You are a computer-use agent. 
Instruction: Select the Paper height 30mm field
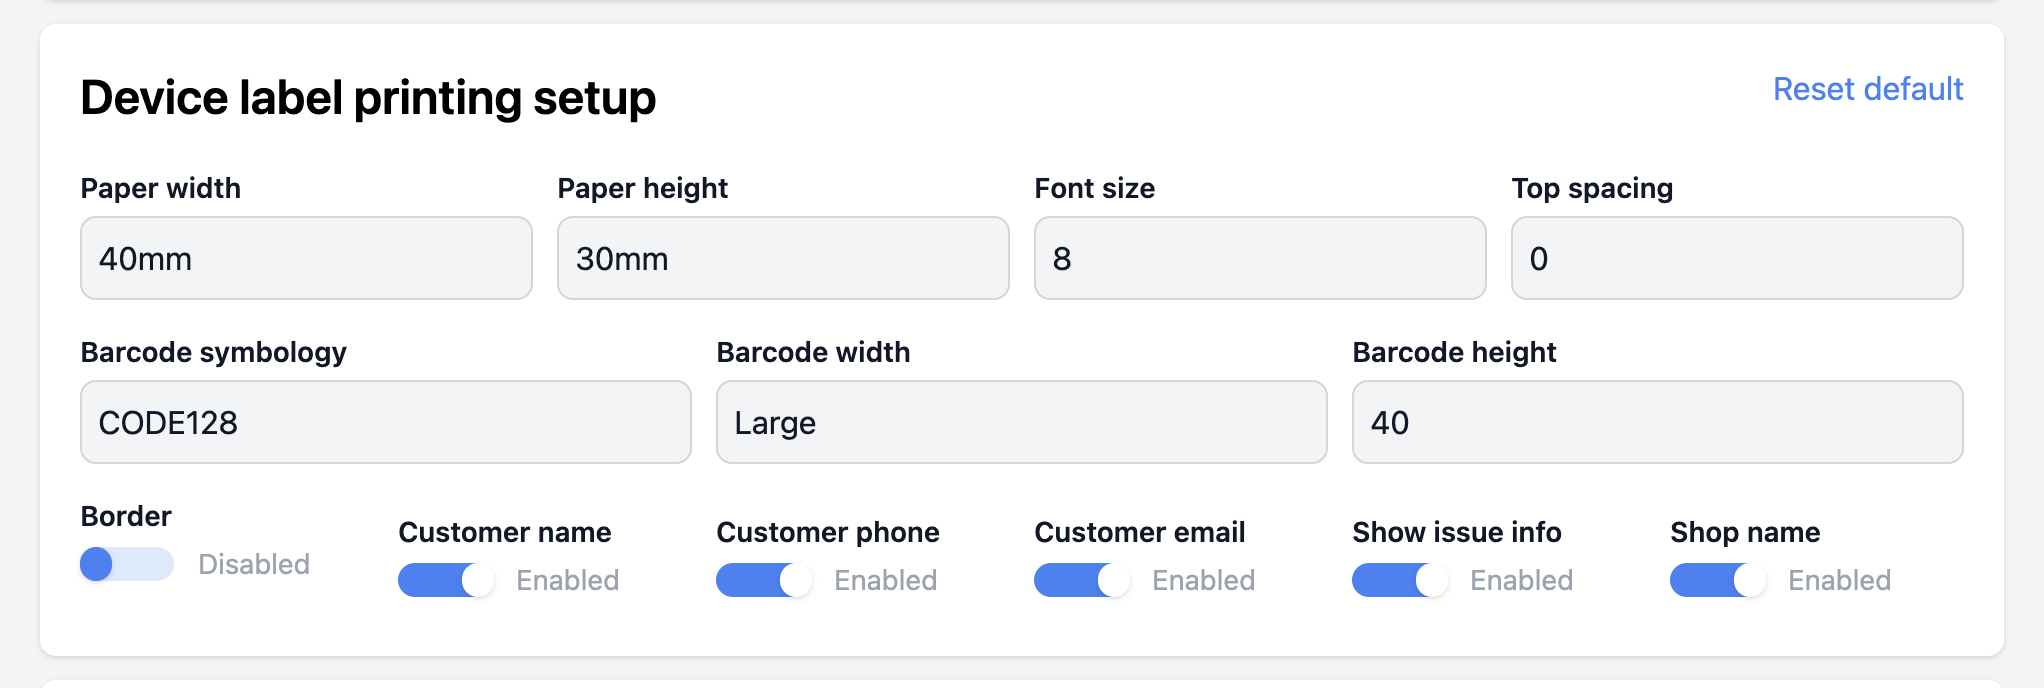coord(783,258)
